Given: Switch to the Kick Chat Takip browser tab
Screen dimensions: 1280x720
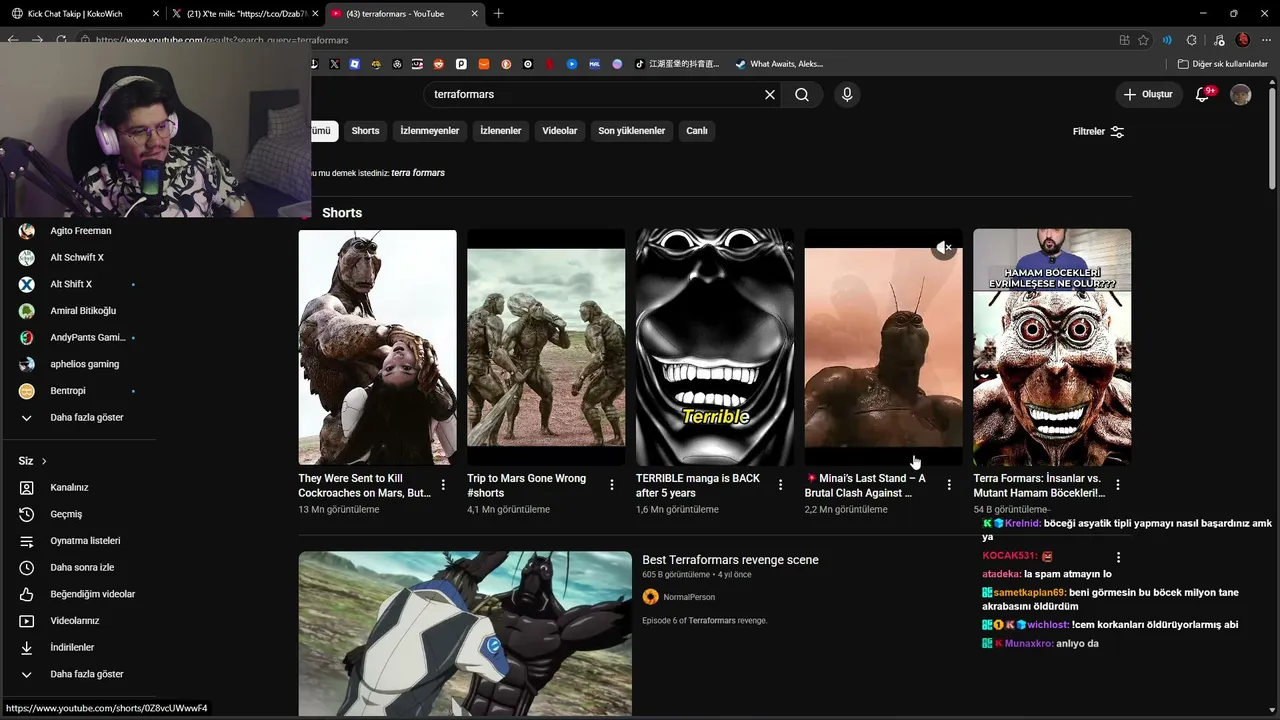Looking at the screenshot, I should (x=84, y=14).
